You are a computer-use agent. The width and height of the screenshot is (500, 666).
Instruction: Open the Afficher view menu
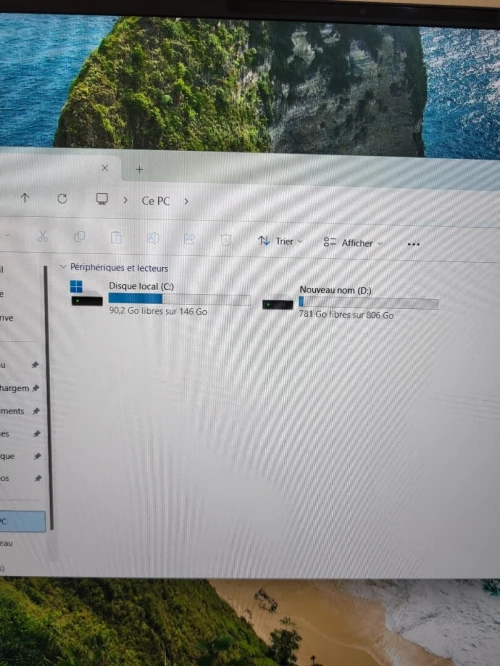(353, 243)
